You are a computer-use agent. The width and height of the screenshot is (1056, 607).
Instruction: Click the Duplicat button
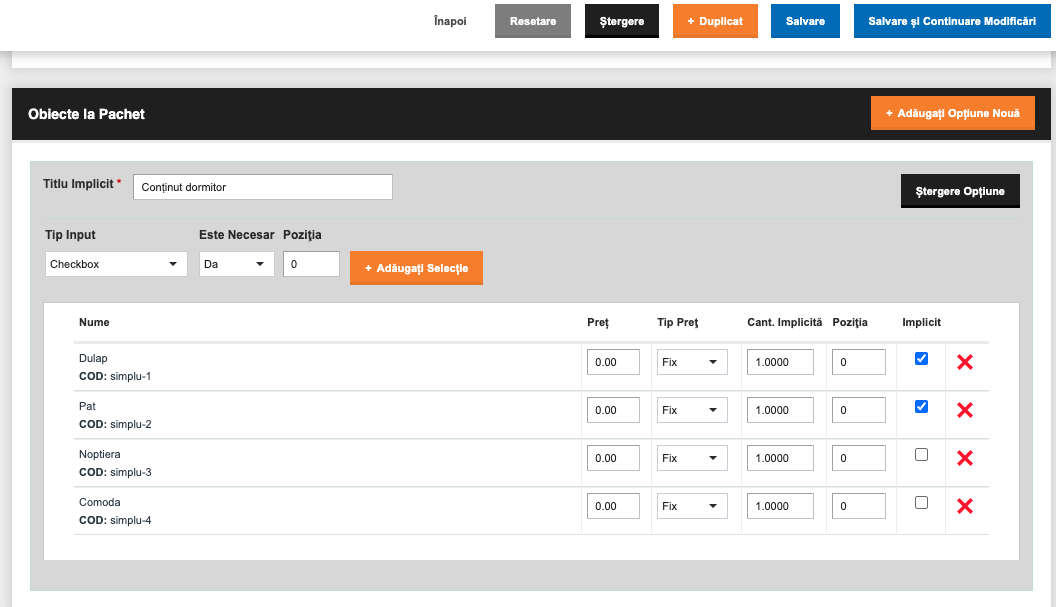[715, 21]
